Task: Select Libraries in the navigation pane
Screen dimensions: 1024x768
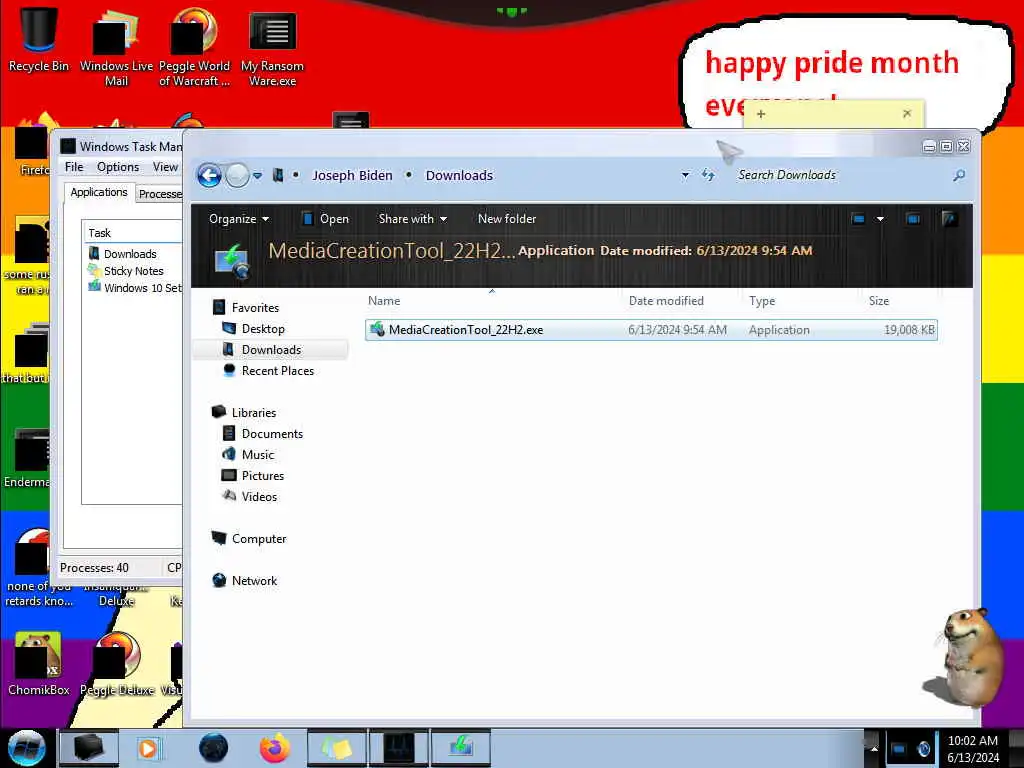Action: 244,413
